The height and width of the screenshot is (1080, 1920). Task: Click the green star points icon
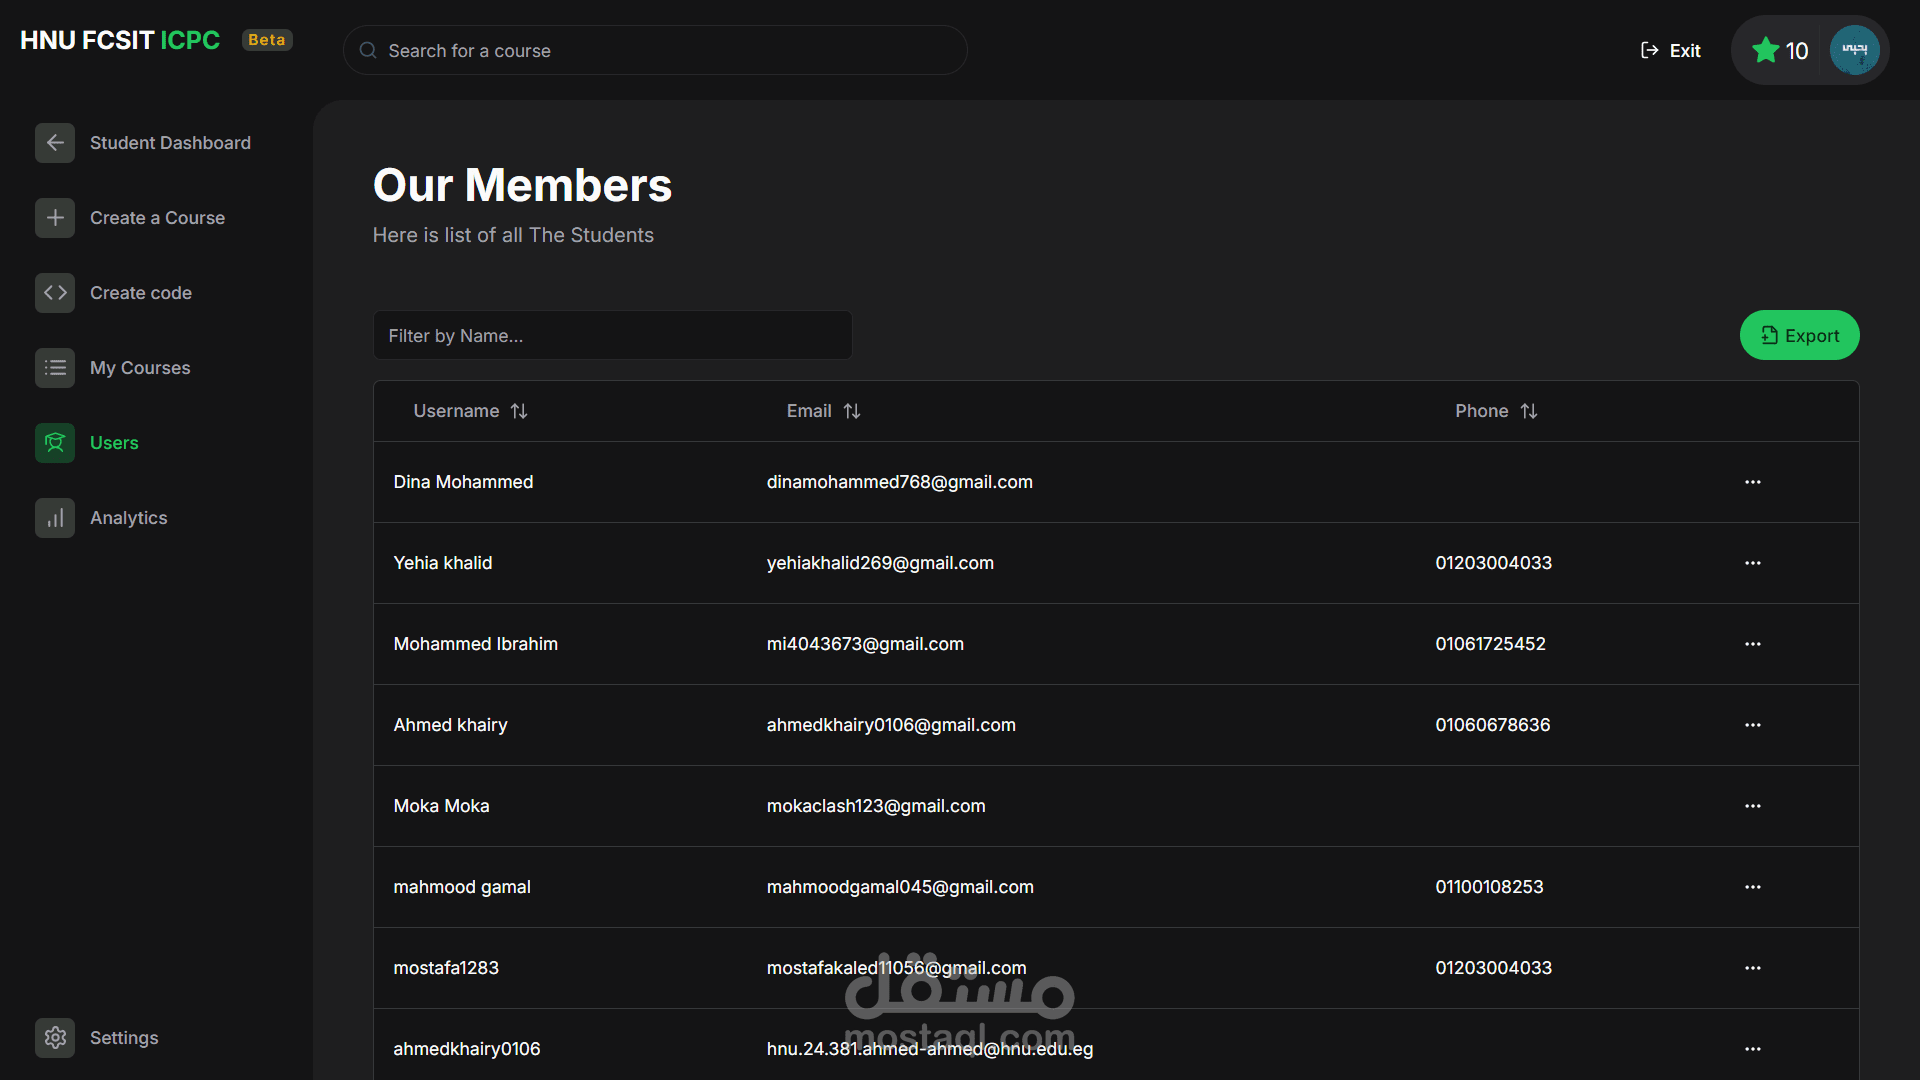pos(1765,51)
